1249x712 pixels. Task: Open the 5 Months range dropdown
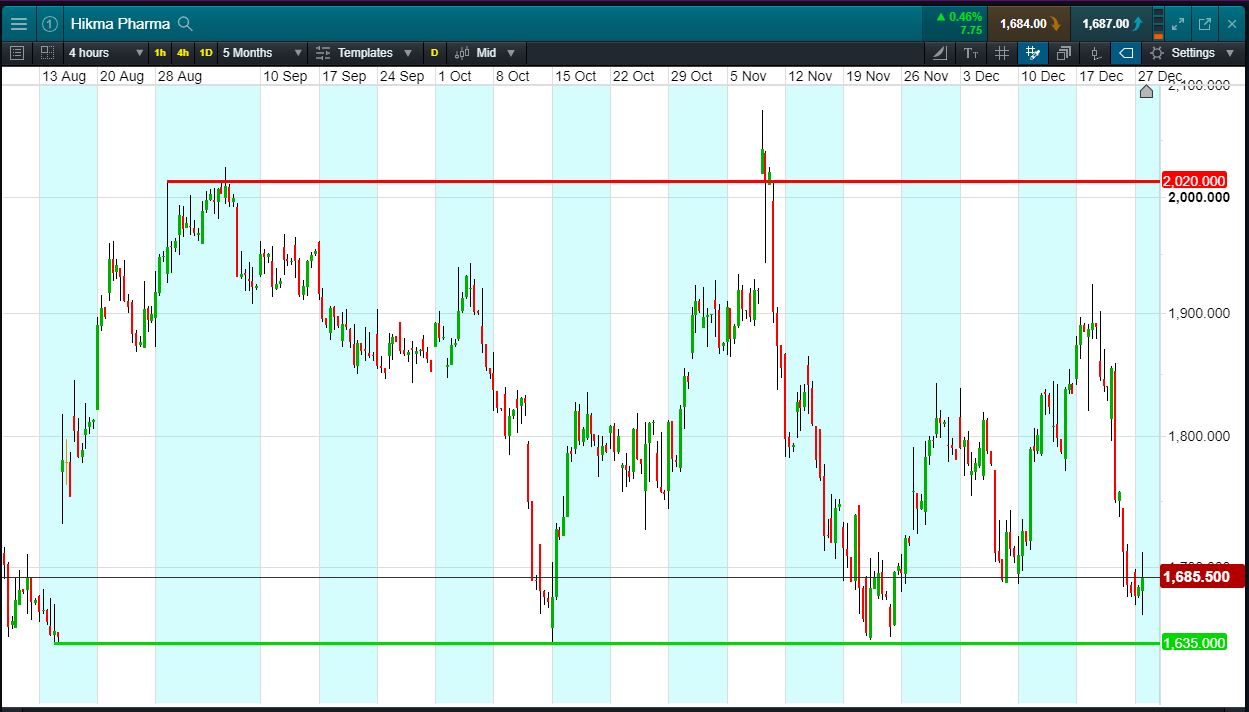pyautogui.click(x=262, y=53)
